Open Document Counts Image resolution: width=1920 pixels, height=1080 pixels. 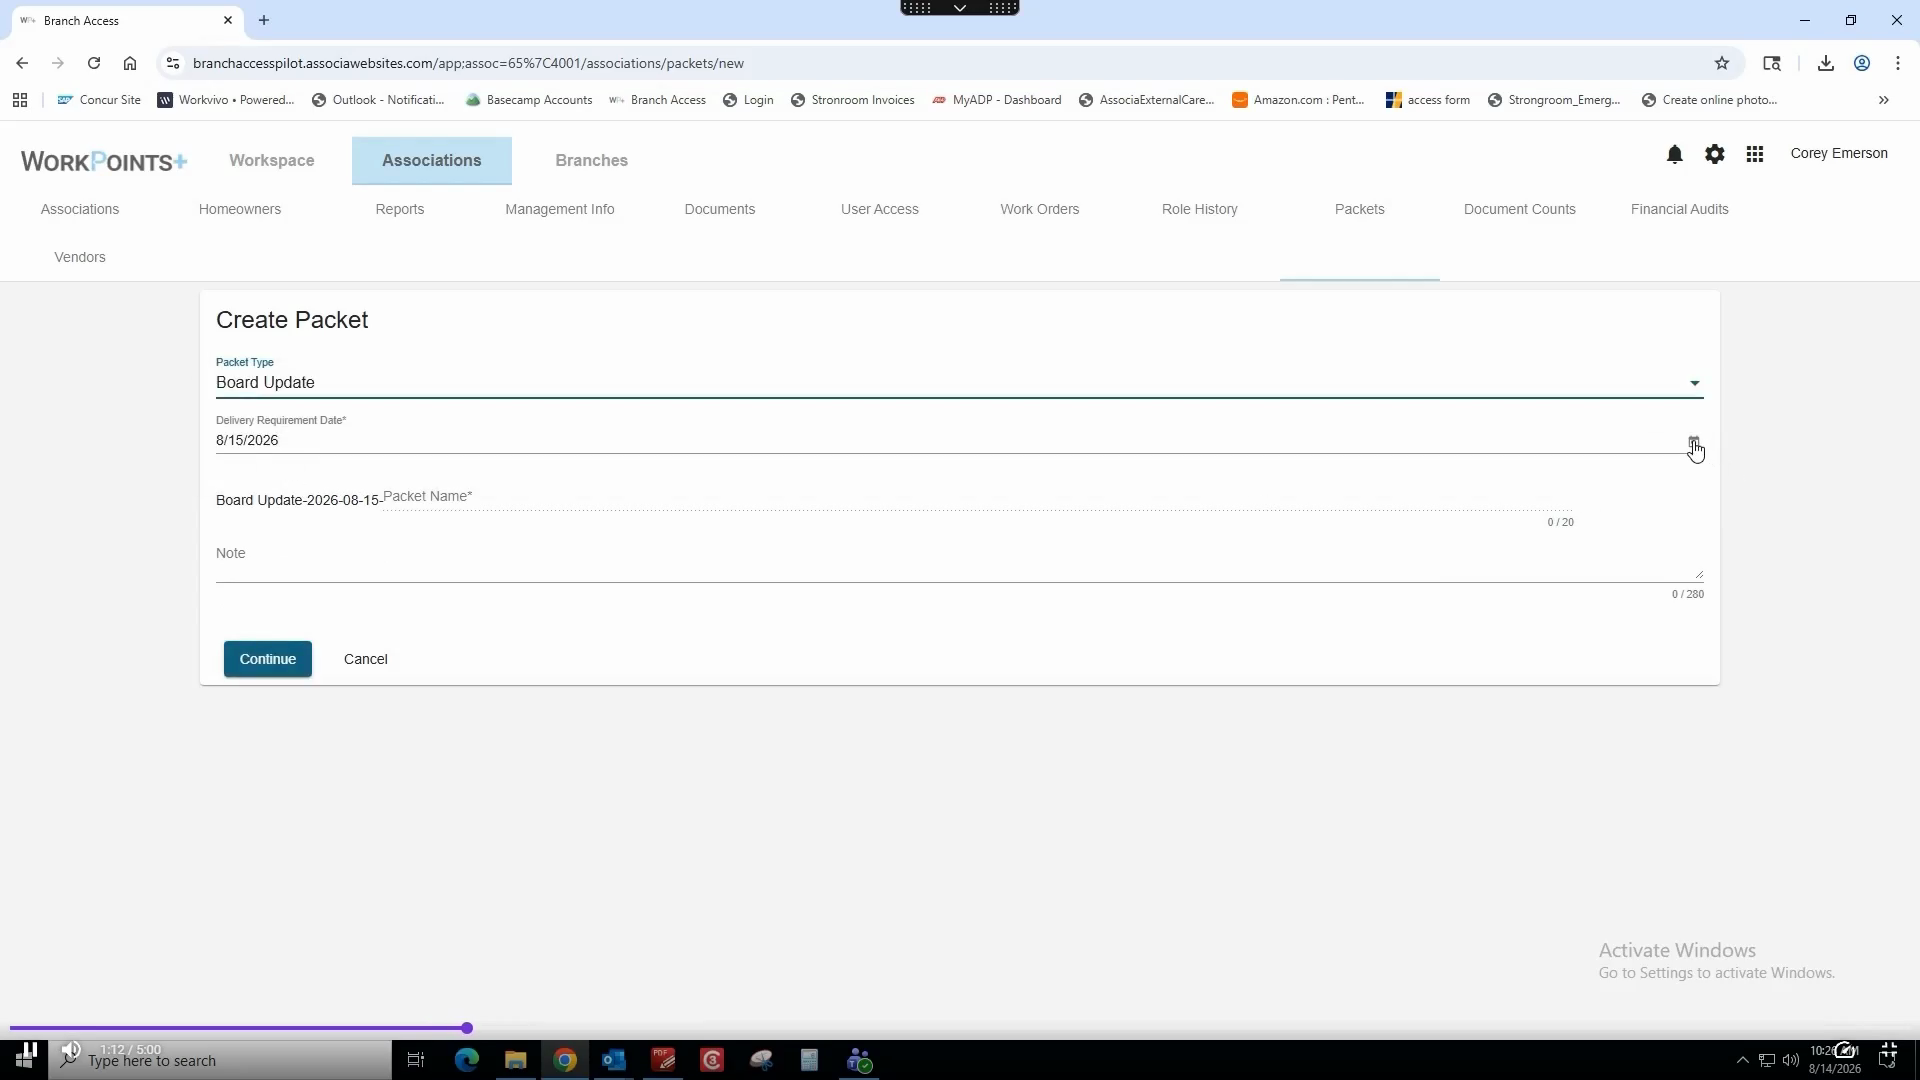pos(1520,209)
